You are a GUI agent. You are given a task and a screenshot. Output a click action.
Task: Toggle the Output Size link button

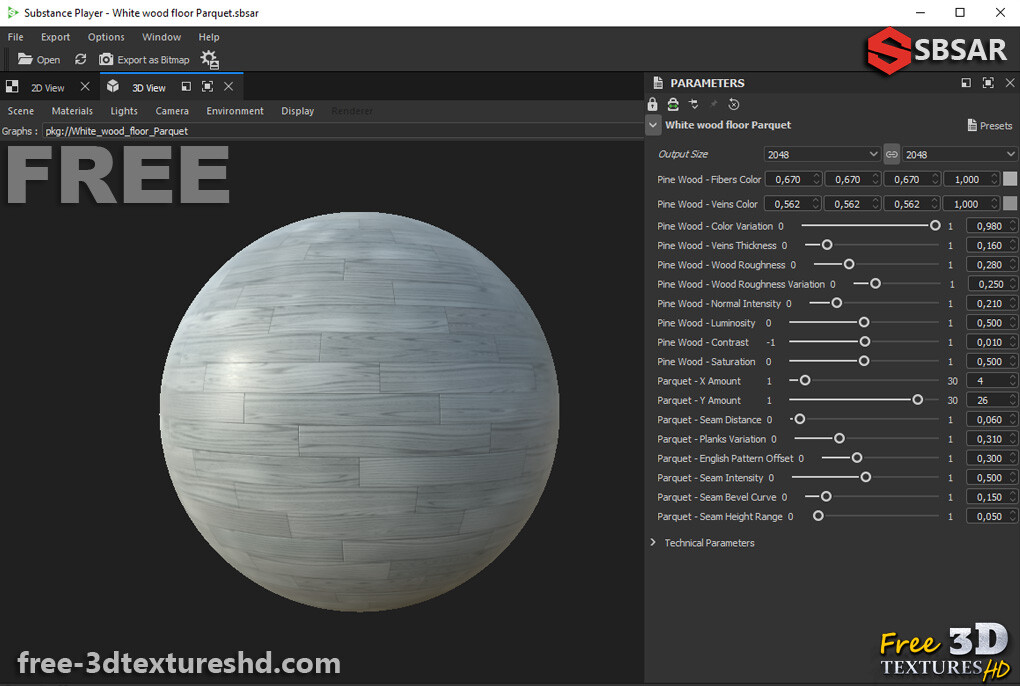pos(893,154)
